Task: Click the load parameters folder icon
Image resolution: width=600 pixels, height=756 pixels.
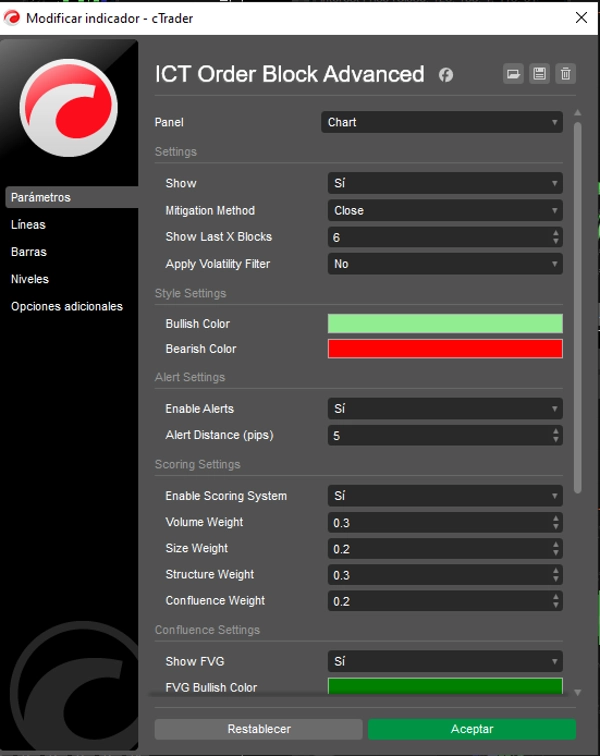Action: click(x=513, y=74)
